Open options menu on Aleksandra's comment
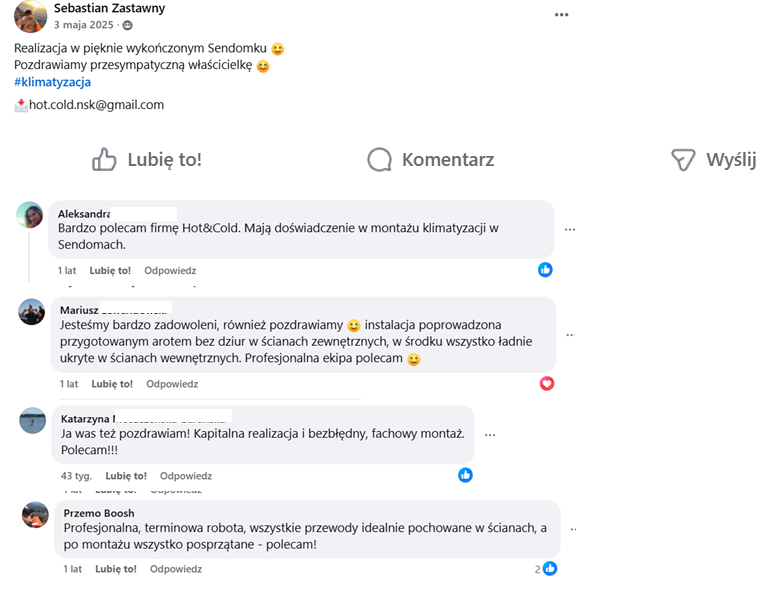Image resolution: width=774 pixels, height=600 pixels. (570, 229)
